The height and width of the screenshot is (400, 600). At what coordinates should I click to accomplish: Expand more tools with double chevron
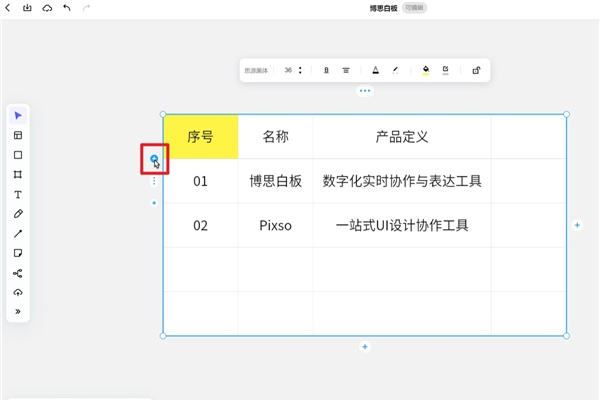(x=18, y=312)
